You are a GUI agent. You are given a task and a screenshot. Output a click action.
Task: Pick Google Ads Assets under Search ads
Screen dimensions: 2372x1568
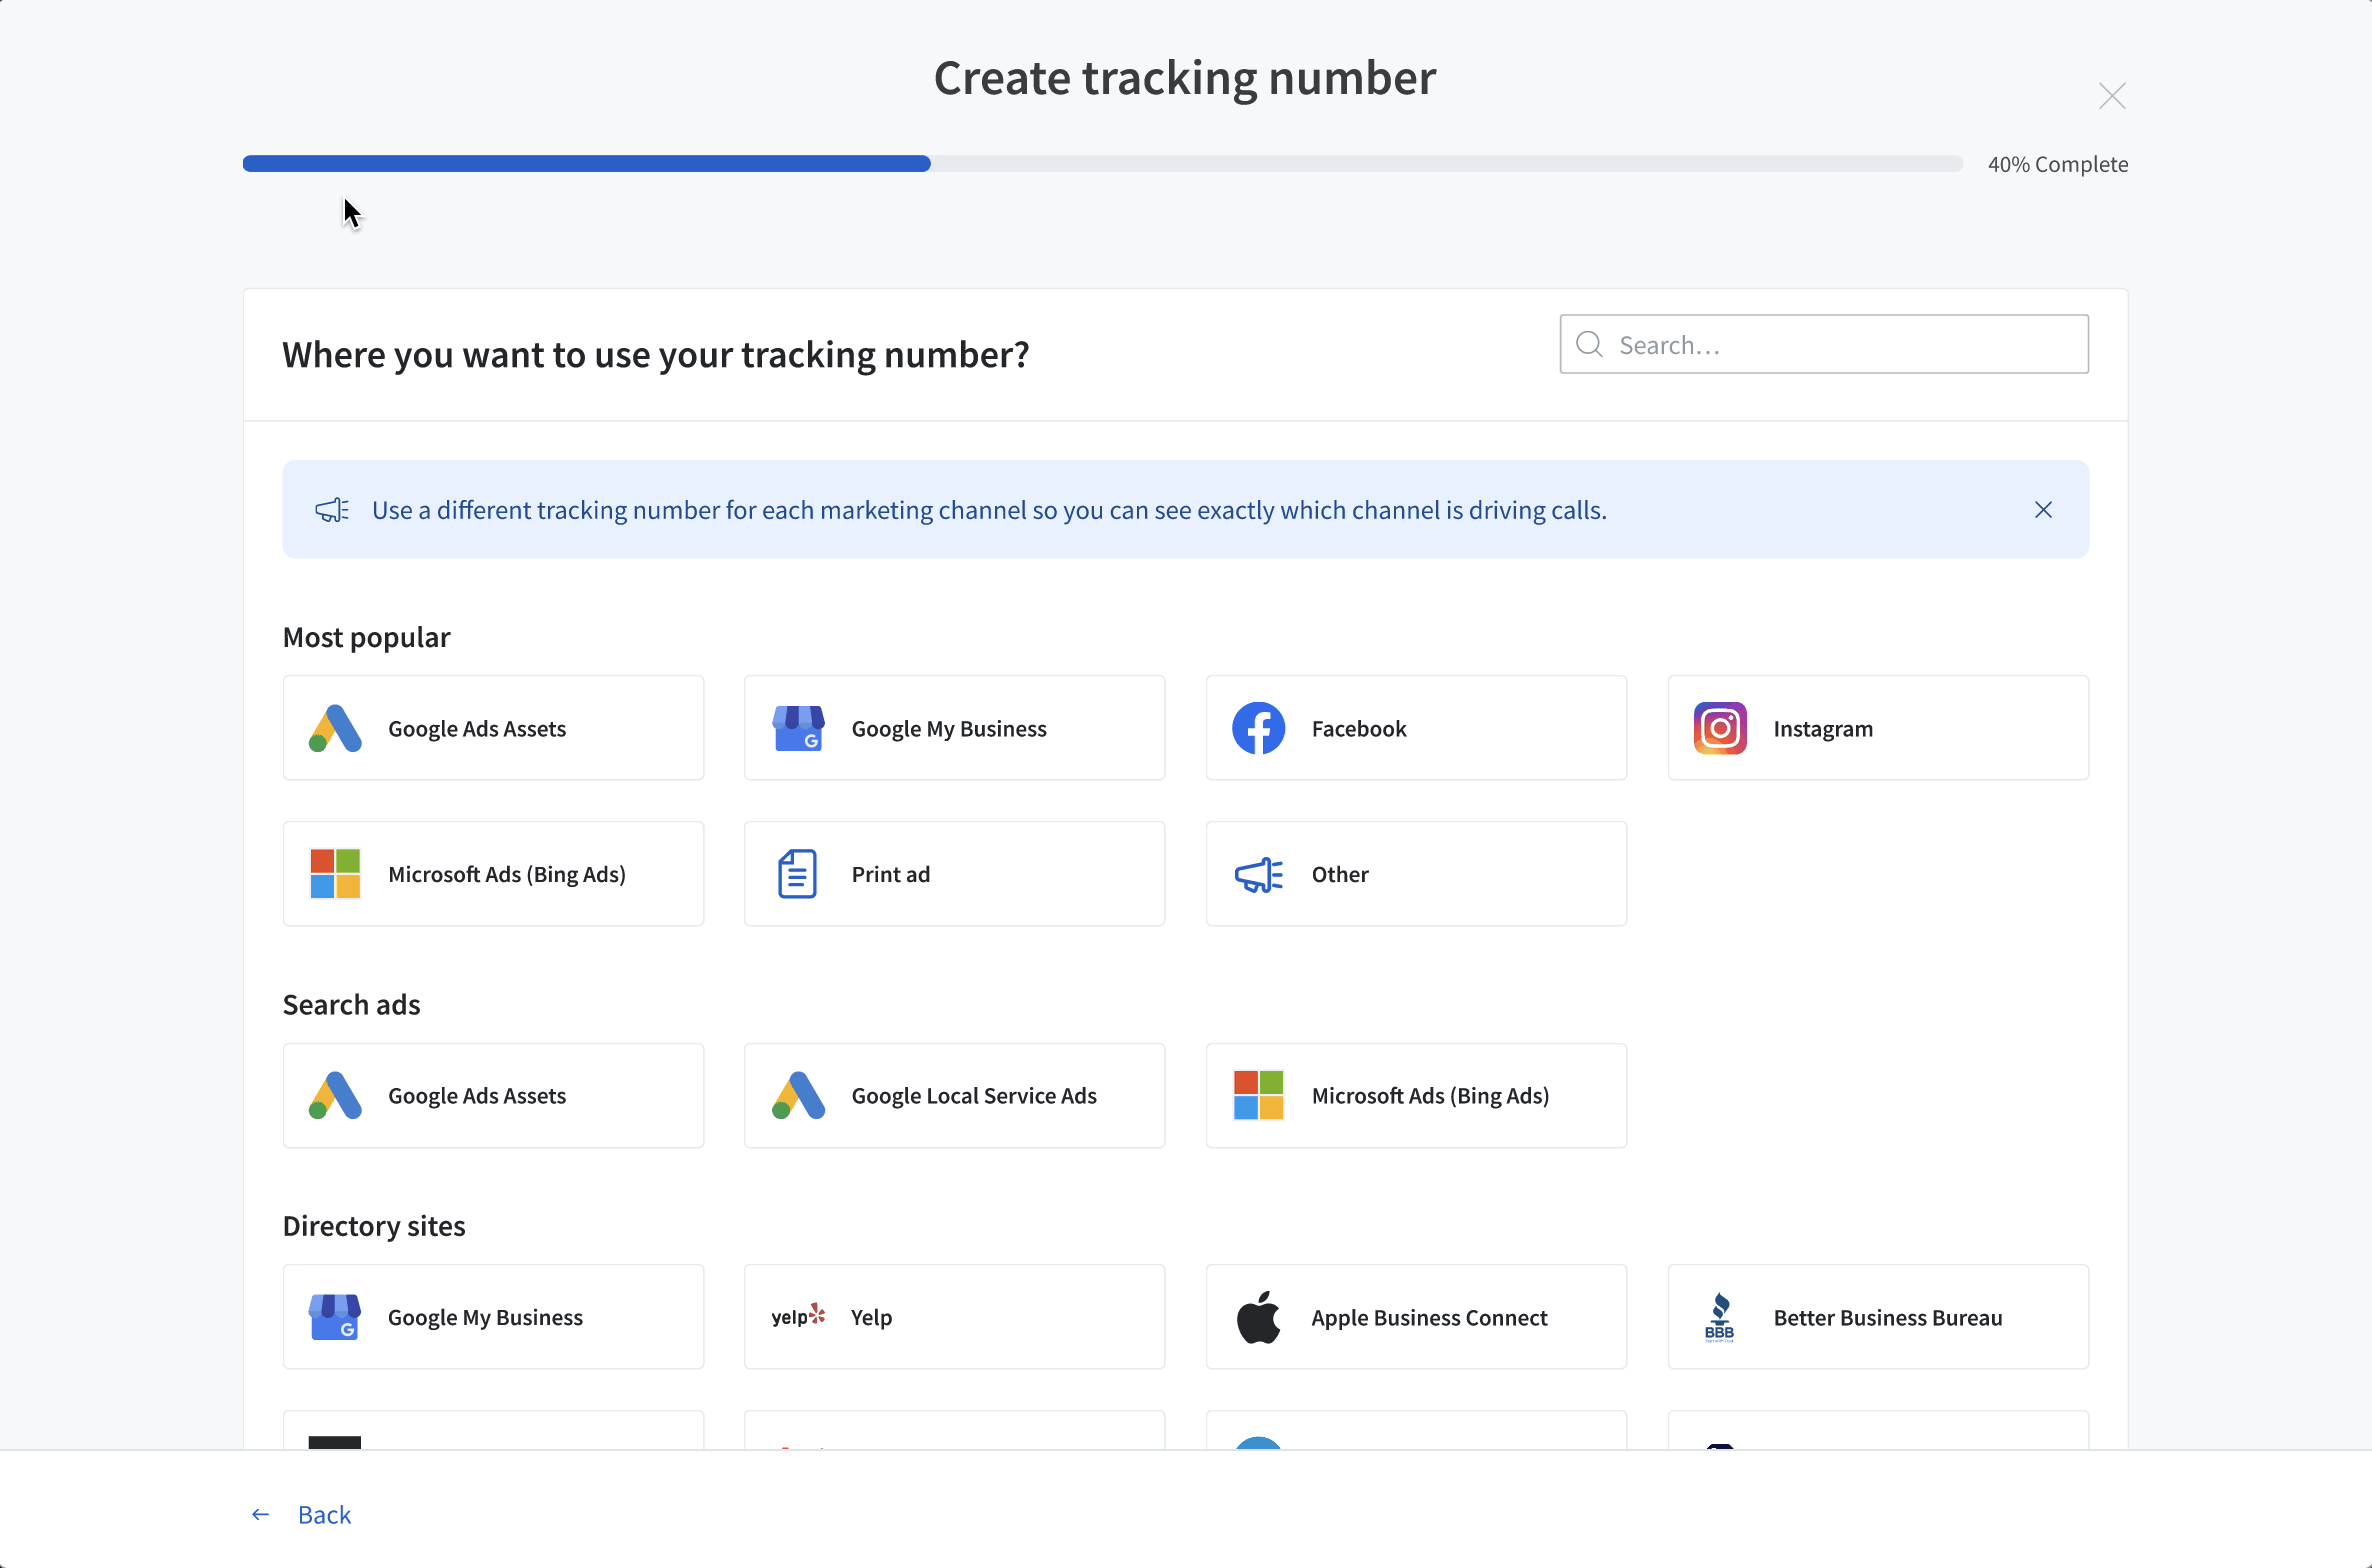(x=493, y=1095)
